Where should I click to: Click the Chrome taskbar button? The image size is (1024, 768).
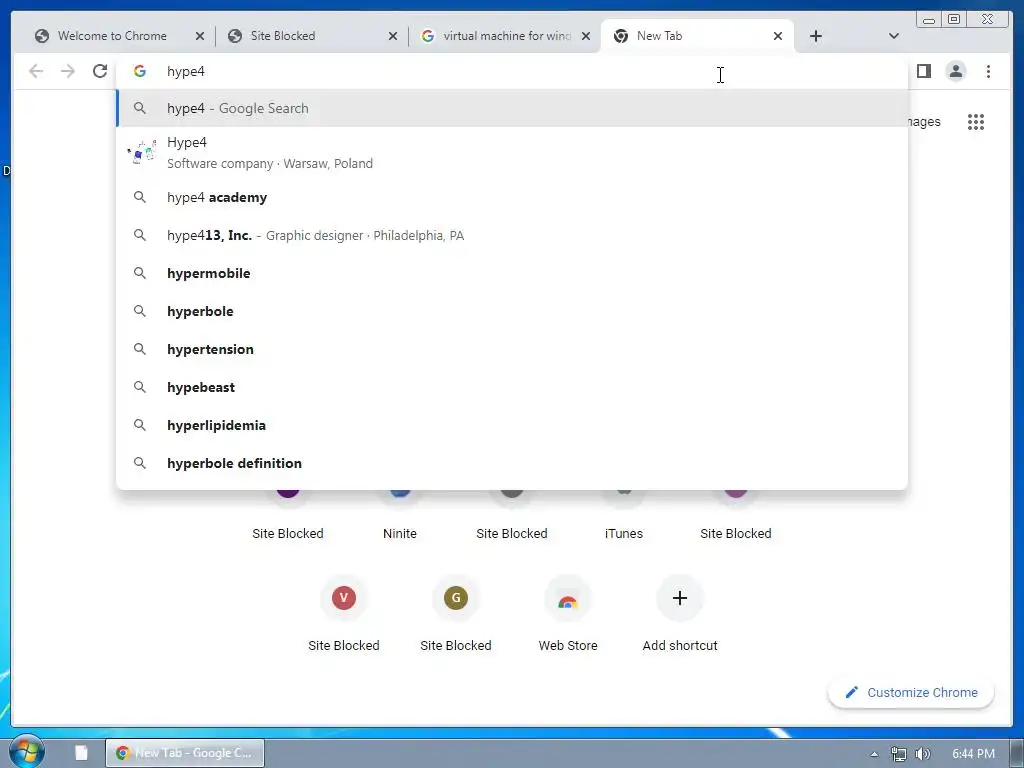point(185,753)
